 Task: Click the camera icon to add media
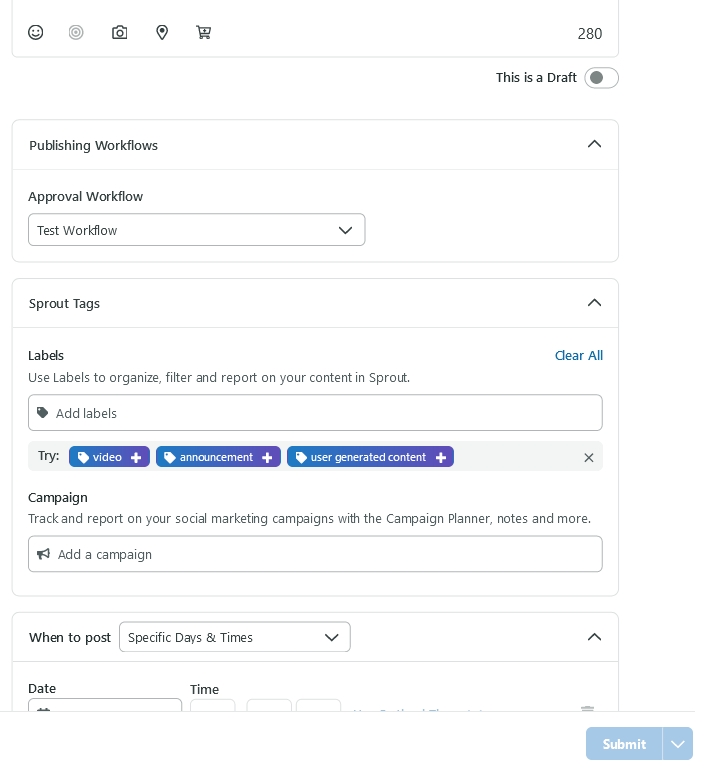tap(120, 32)
